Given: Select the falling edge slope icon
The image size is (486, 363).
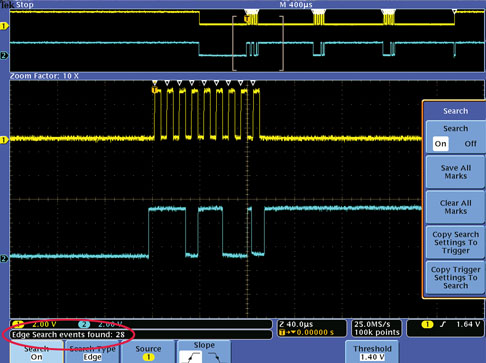Looking at the screenshot, I should click(x=215, y=357).
